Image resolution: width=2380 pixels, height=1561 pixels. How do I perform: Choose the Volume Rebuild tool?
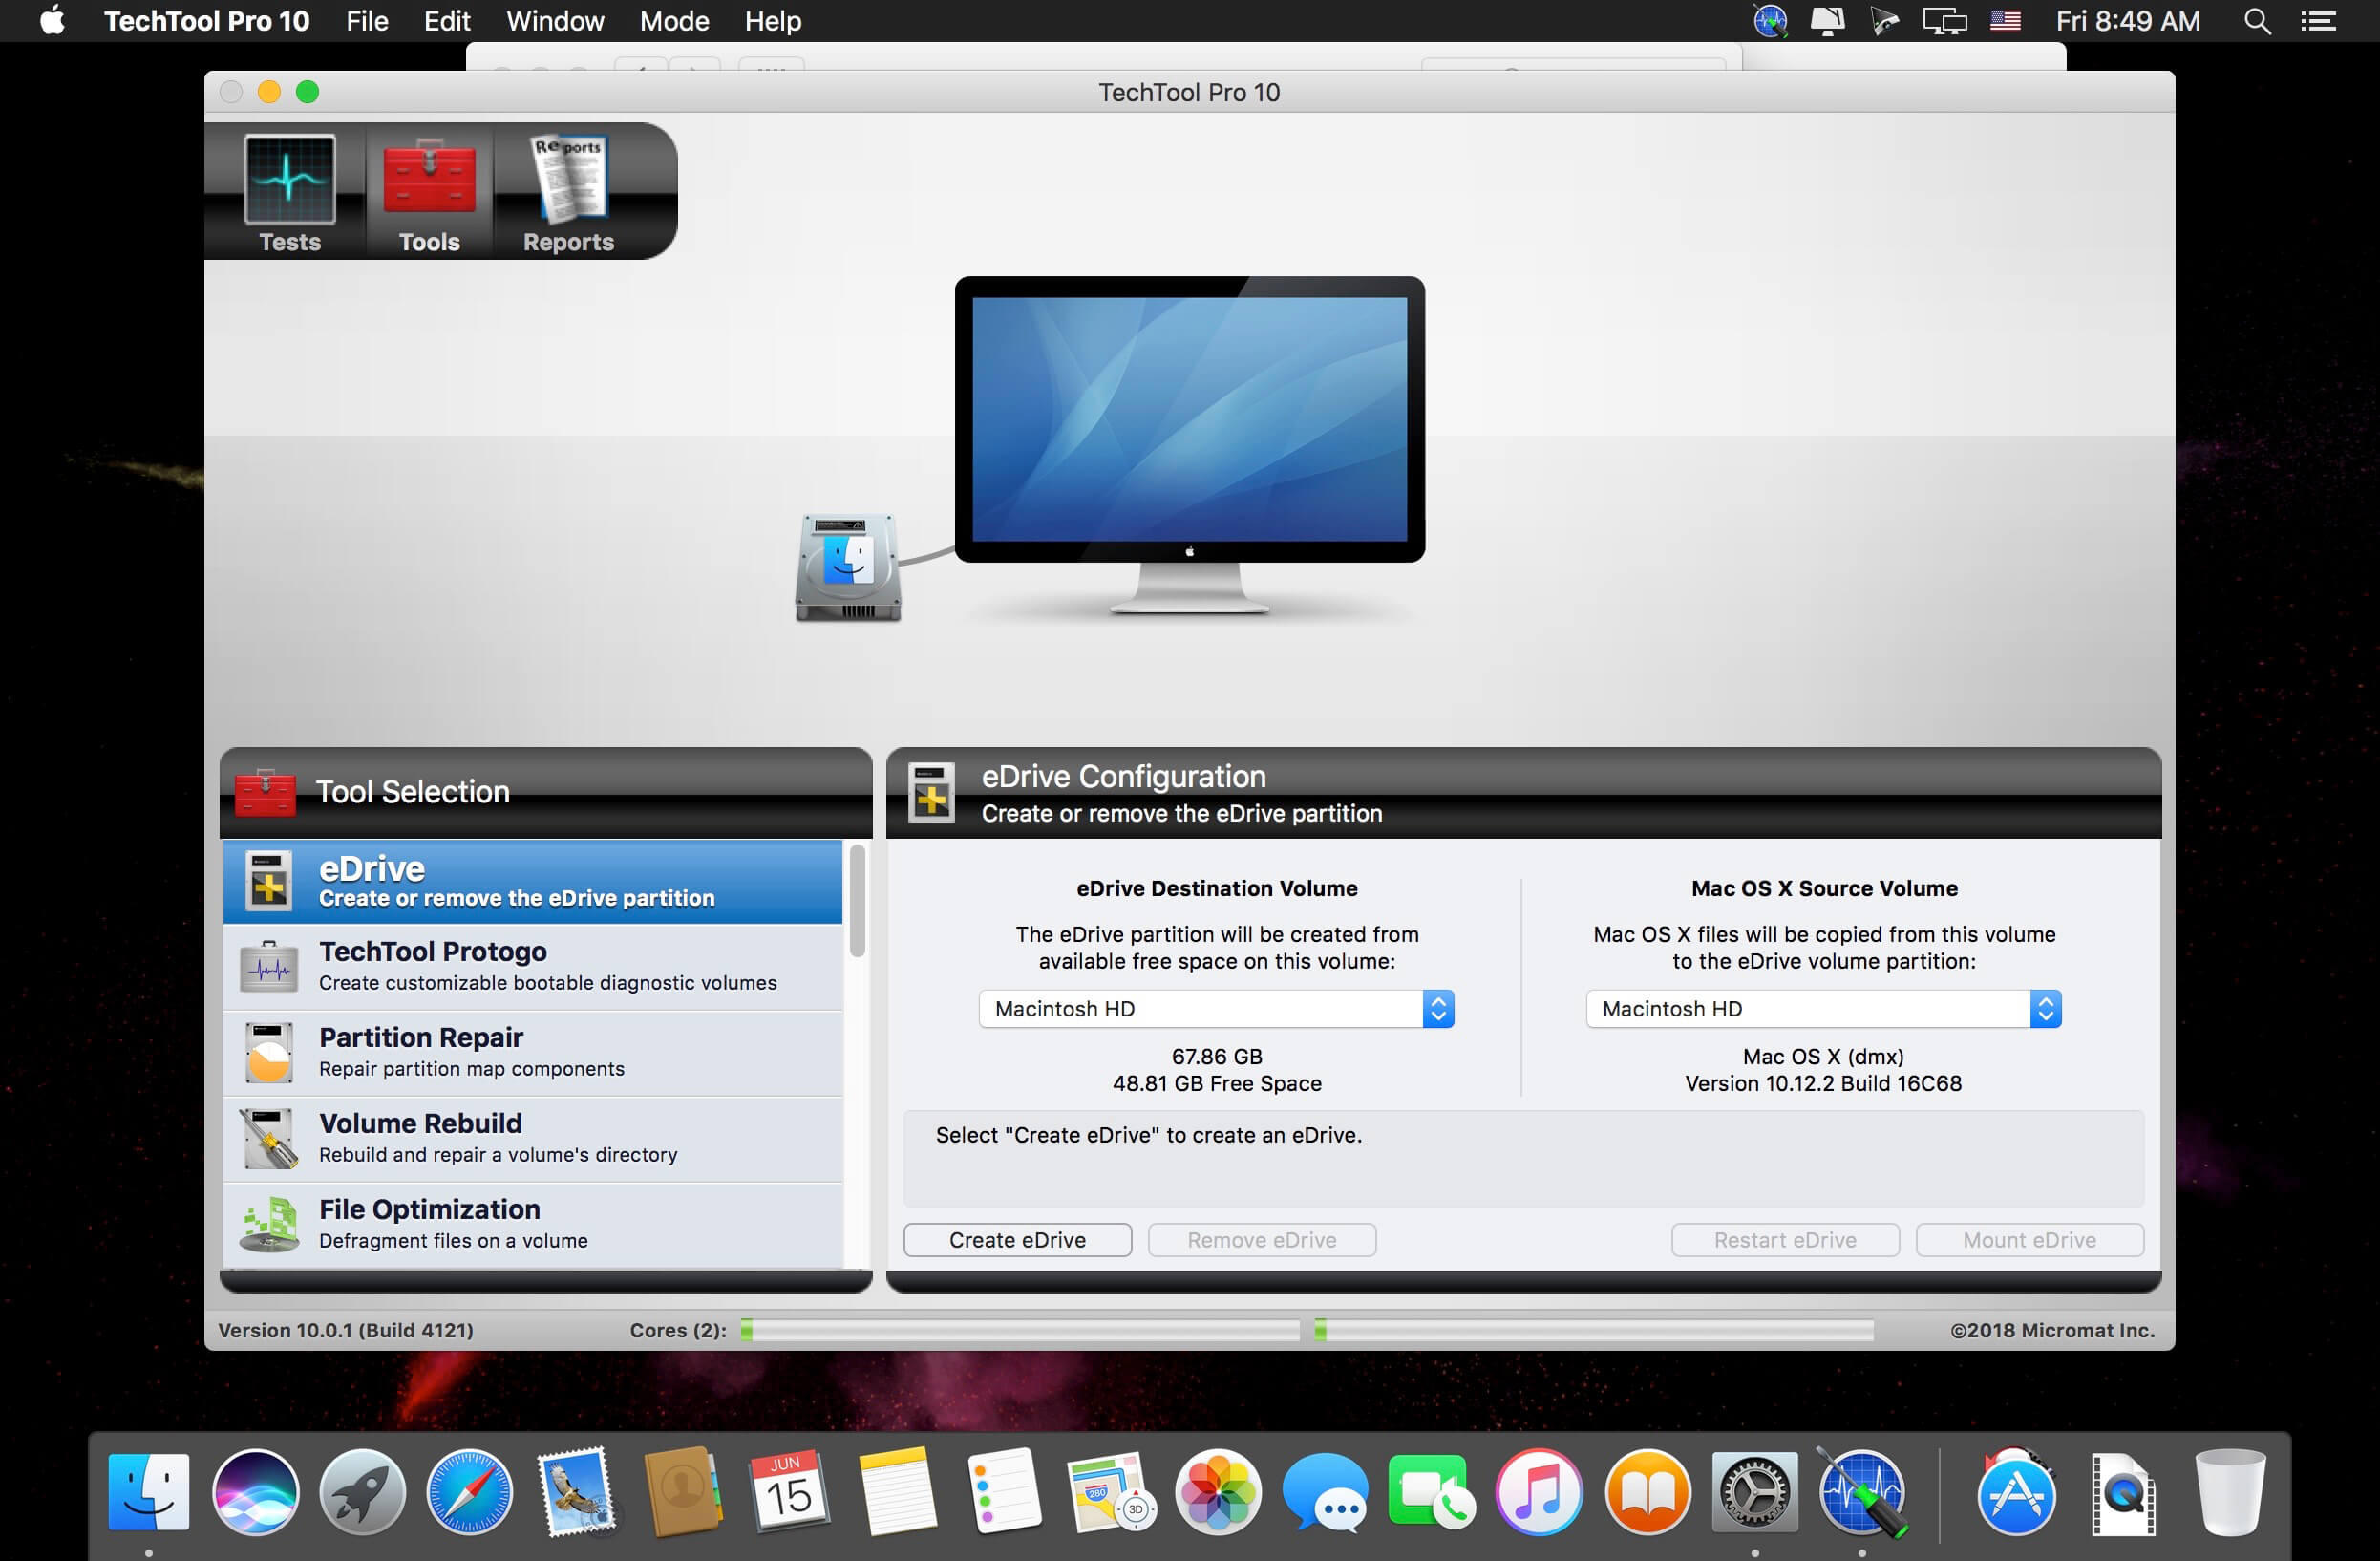click(x=532, y=1139)
